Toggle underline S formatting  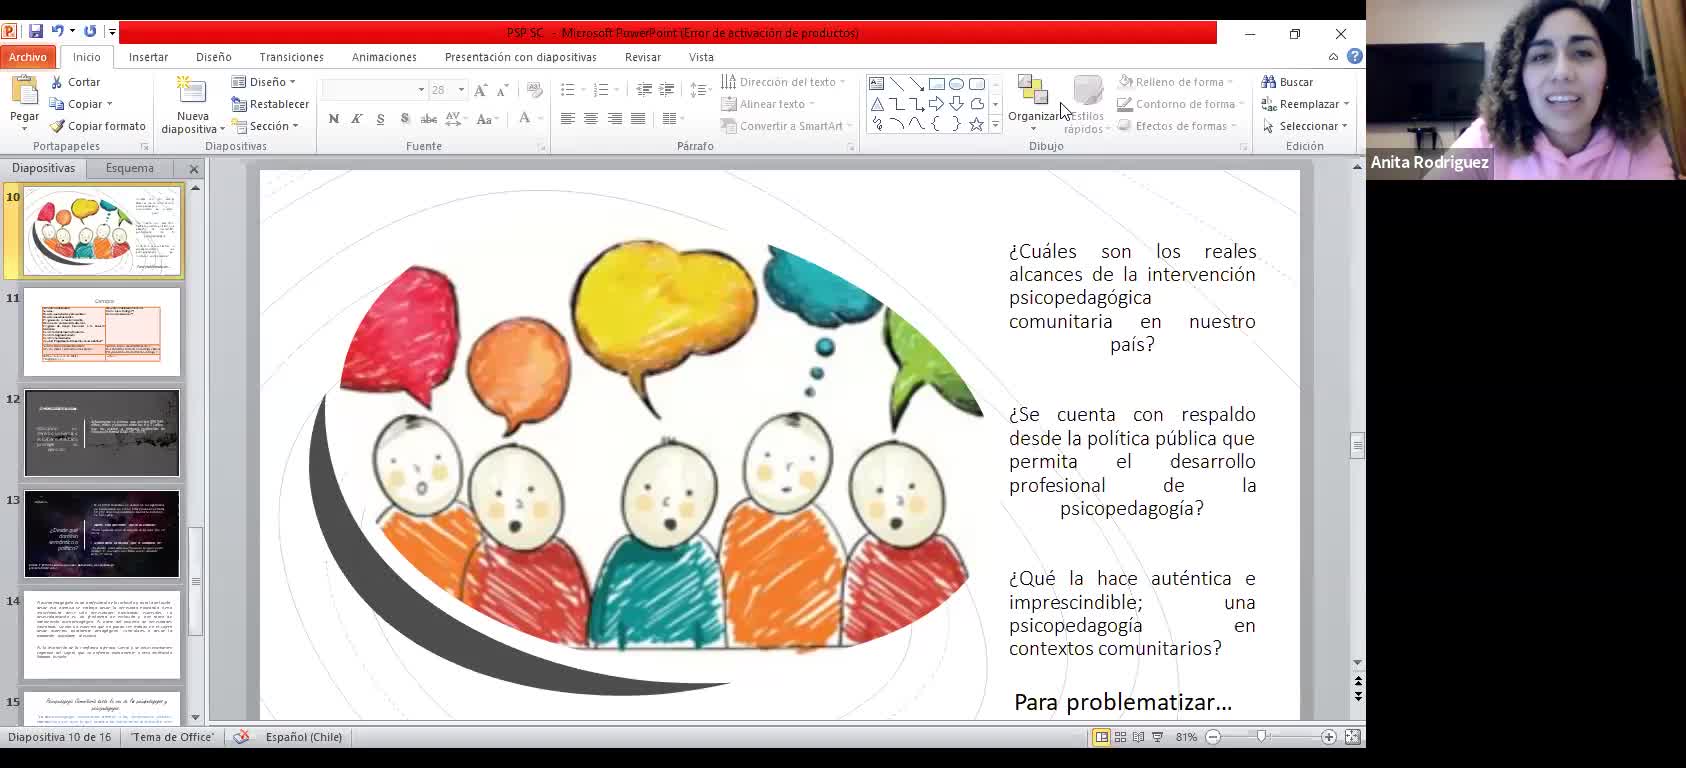(x=380, y=119)
